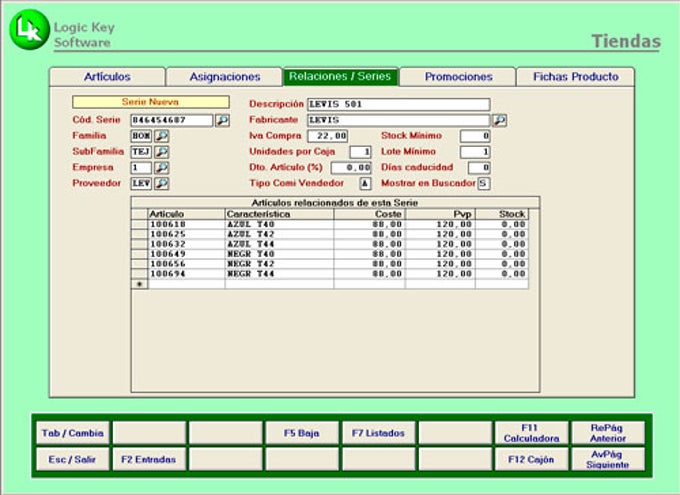Click the NEGR T44 characteristic cell

pyautogui.click(x=279, y=274)
